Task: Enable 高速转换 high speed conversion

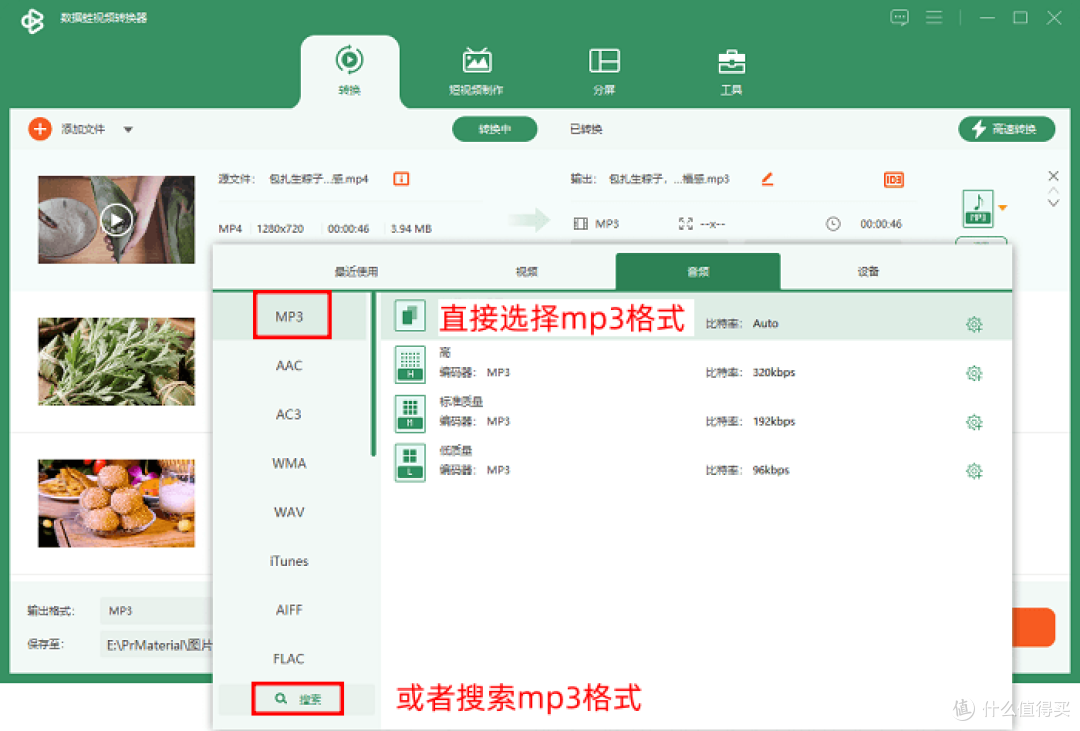Action: 1006,129
